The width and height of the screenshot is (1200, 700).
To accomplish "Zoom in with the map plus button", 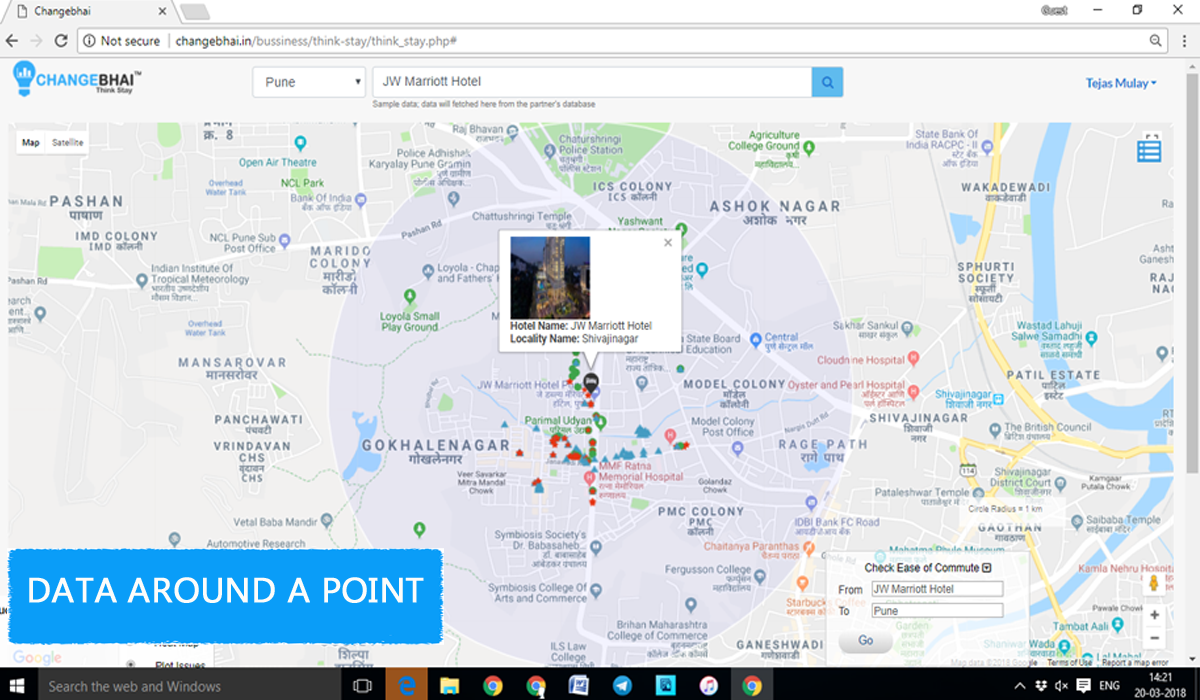I will (1154, 615).
